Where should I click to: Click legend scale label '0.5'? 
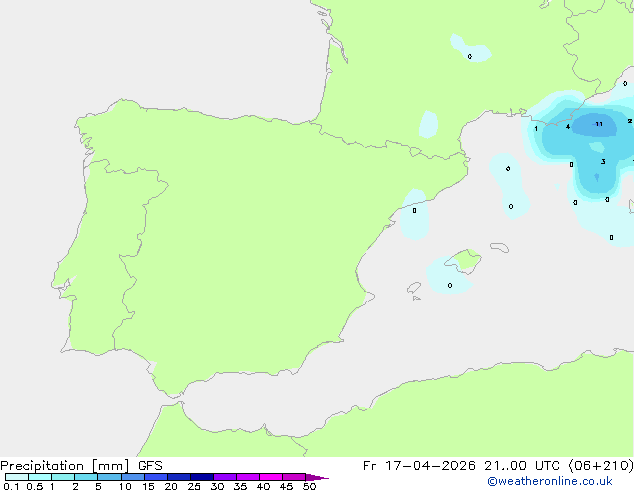[x=35, y=486]
